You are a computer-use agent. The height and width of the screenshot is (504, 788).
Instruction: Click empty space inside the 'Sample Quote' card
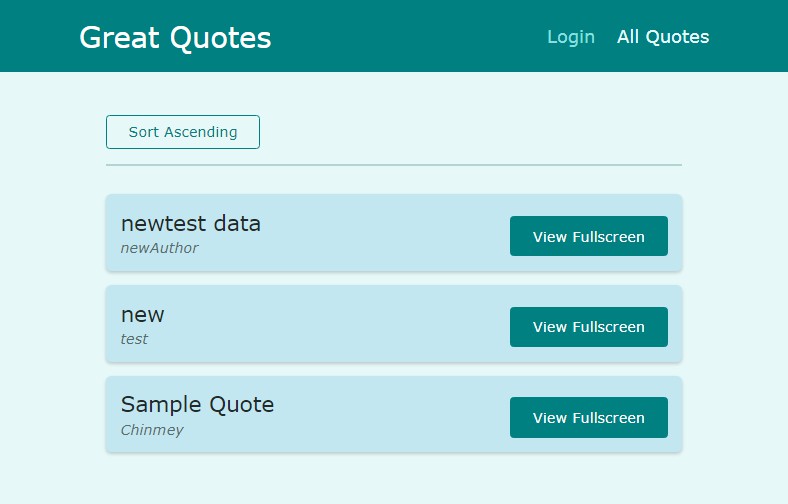[x=400, y=415]
